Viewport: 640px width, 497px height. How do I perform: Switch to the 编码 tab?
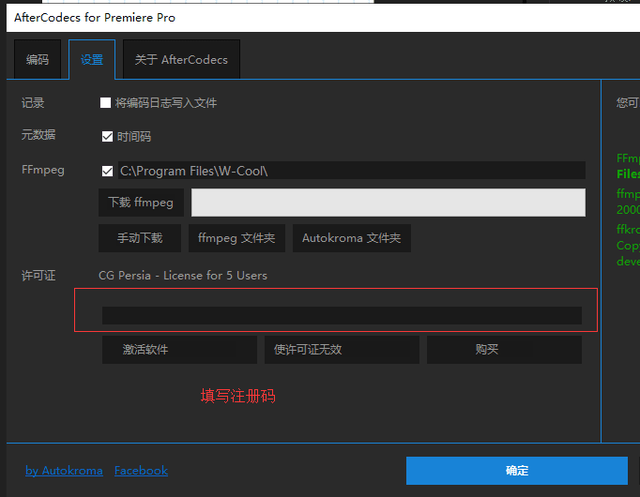tap(37, 59)
